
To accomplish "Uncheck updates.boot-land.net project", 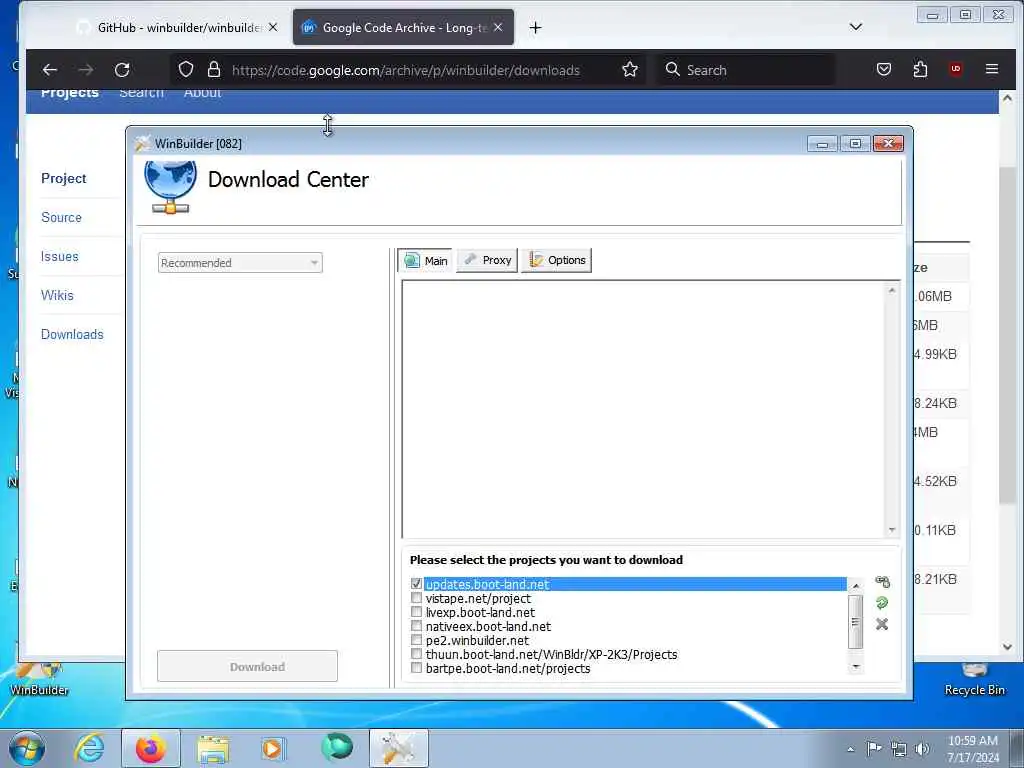I will pos(416,583).
